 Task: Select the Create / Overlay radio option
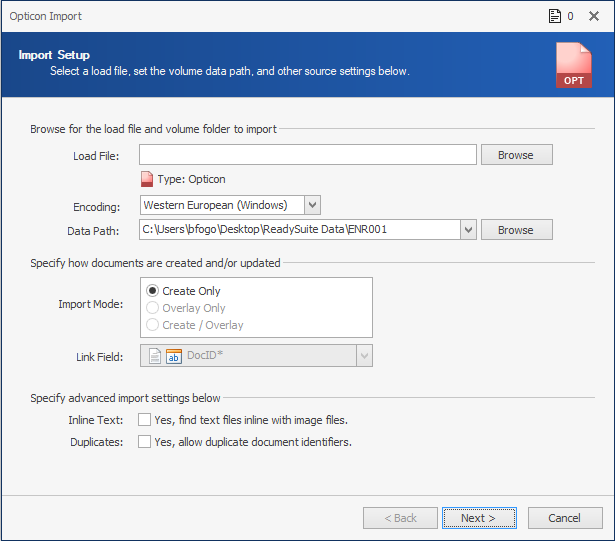pos(152,325)
